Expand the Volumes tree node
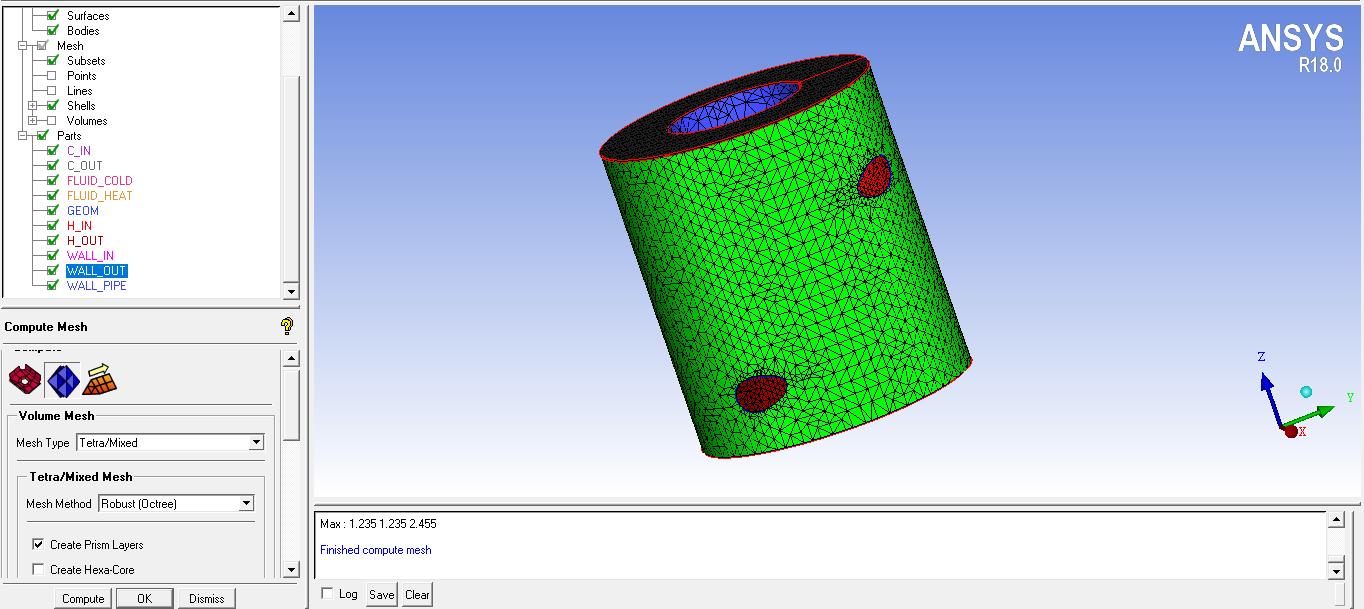This screenshot has width=1364, height=609. [33, 120]
